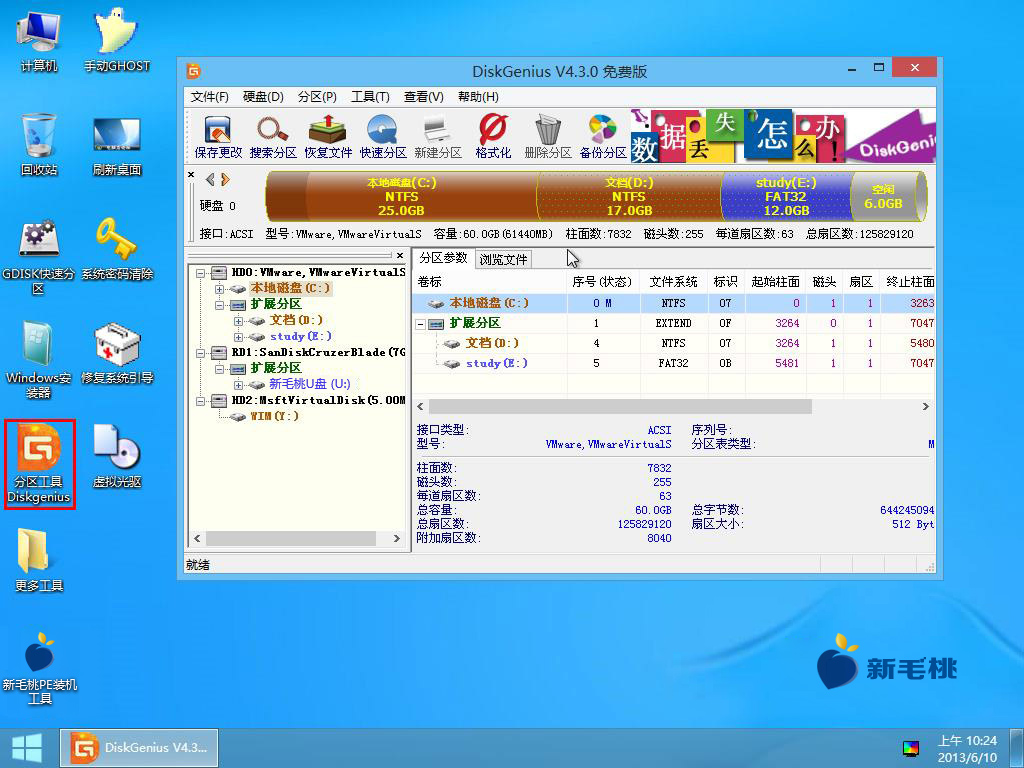The height and width of the screenshot is (768, 1024).
Task: Click the data-loss advertisement banner
Action: tap(783, 136)
